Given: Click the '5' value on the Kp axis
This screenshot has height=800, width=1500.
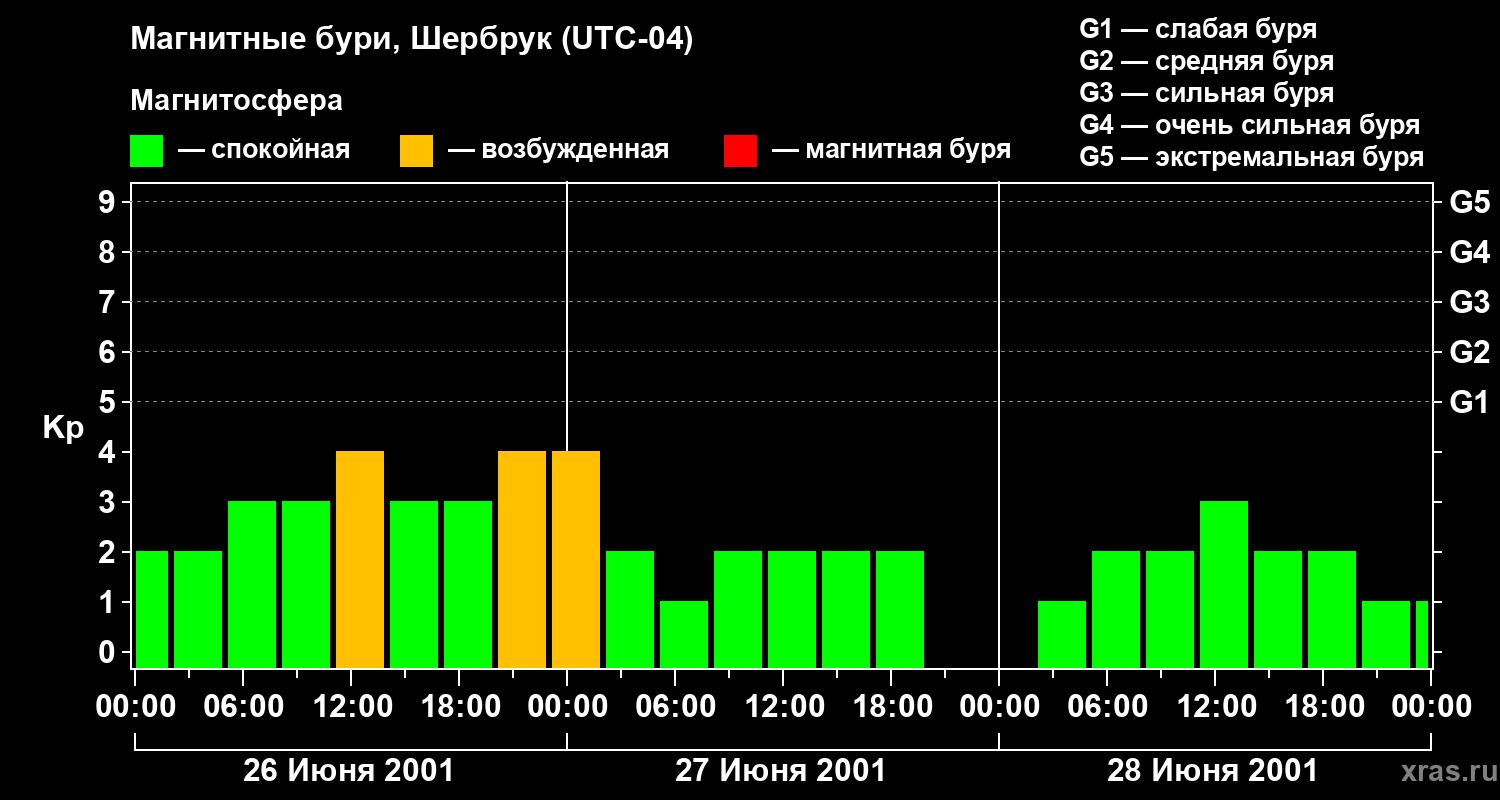Looking at the screenshot, I should 109,402.
